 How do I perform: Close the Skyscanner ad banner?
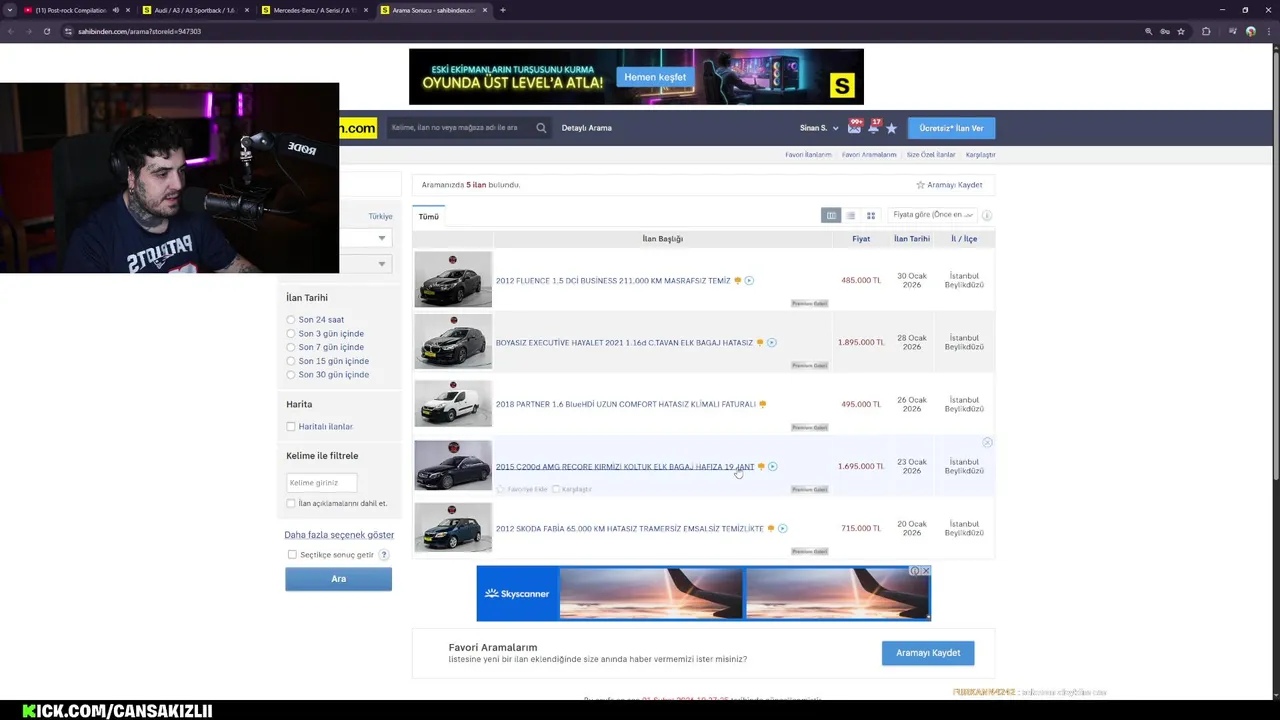coord(926,571)
